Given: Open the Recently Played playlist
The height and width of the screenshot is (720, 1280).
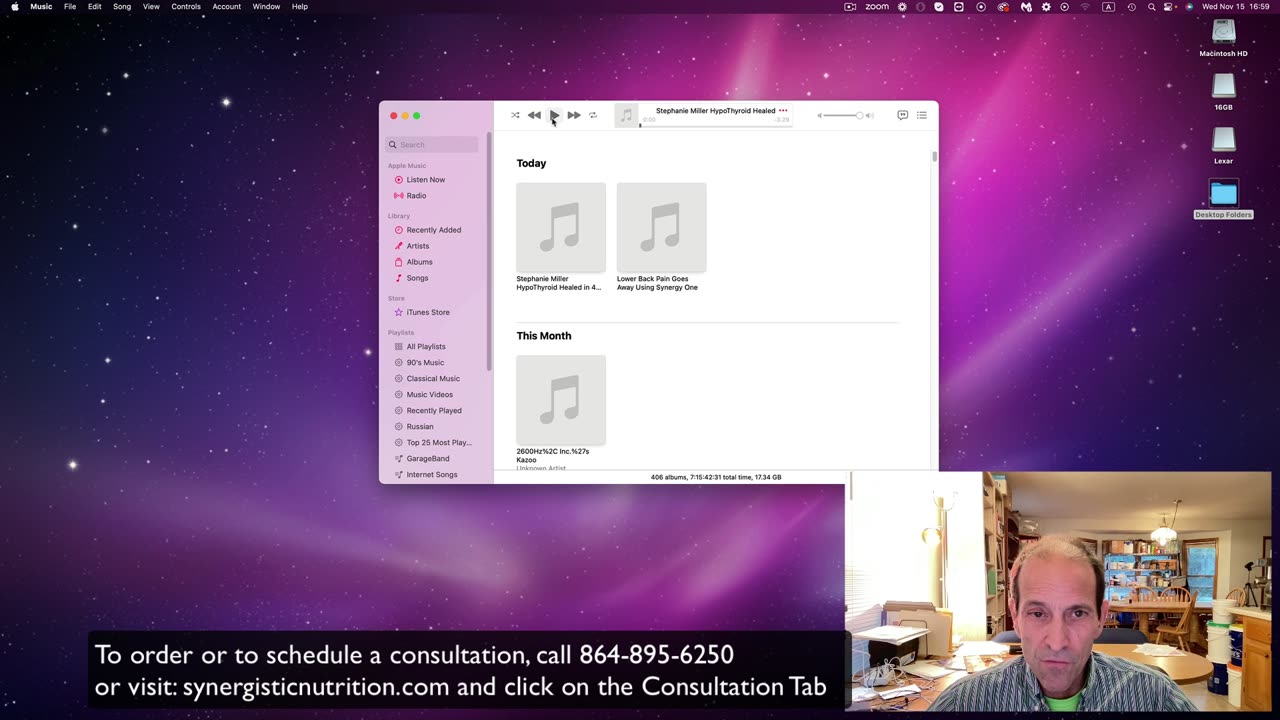Looking at the screenshot, I should (x=433, y=411).
